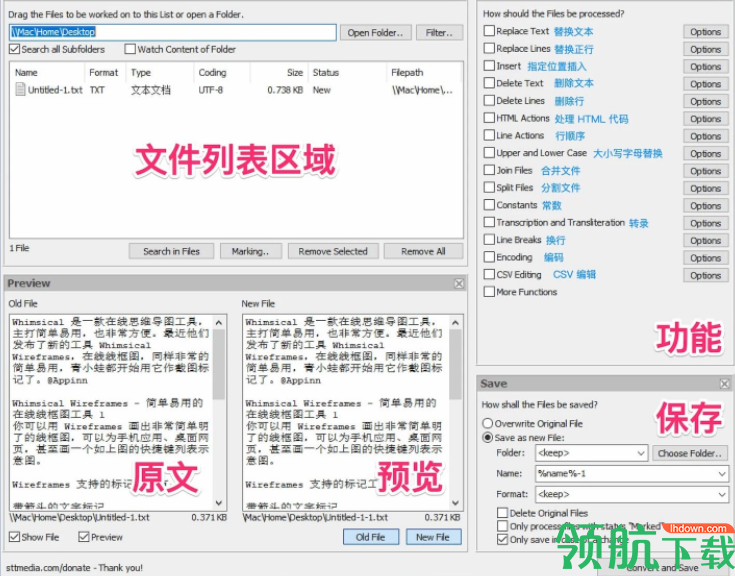Click Remove All button
The height and width of the screenshot is (576, 735).
tap(423, 251)
